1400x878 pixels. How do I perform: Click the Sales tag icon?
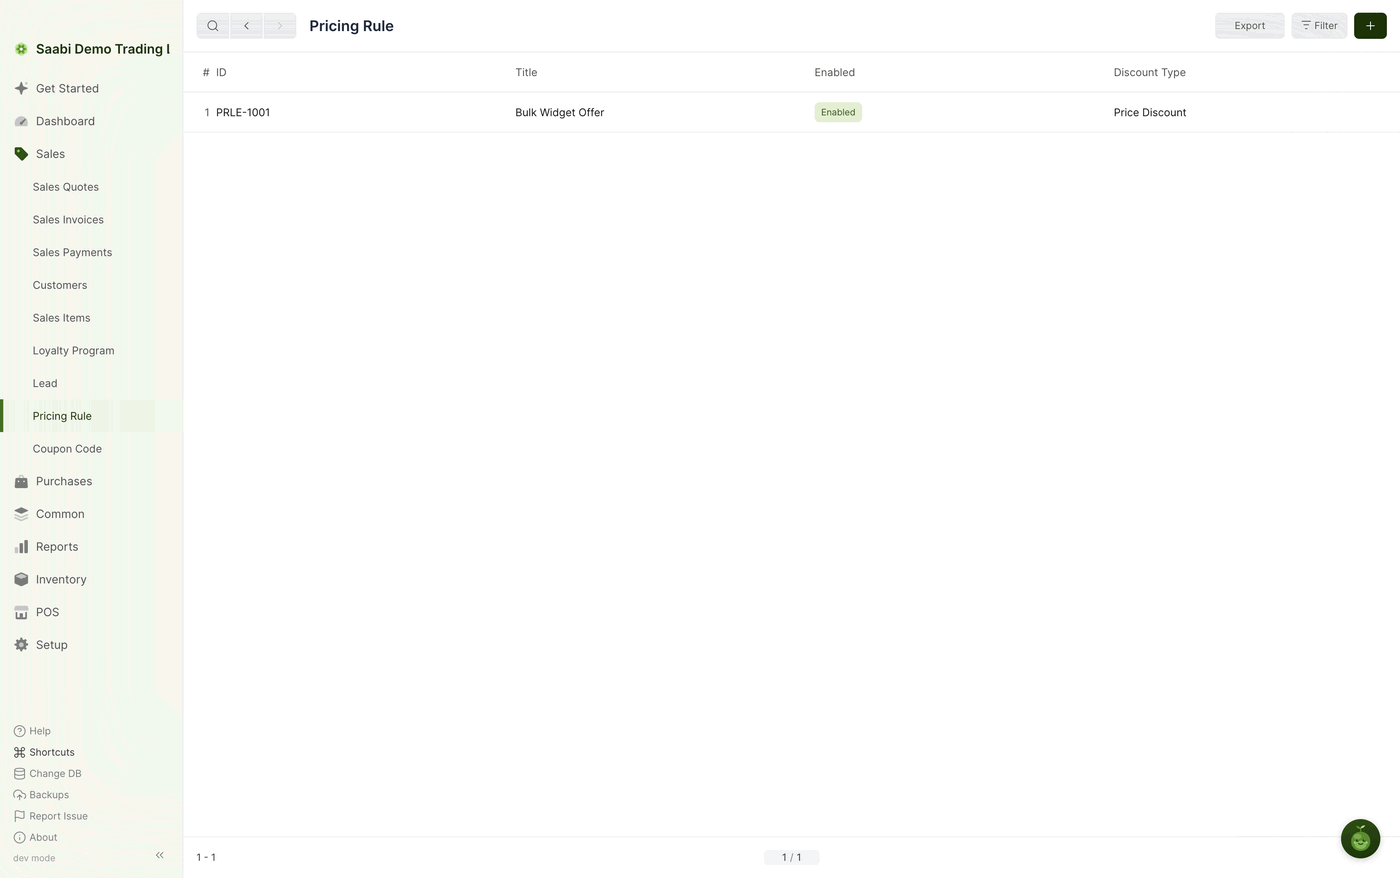pos(21,154)
